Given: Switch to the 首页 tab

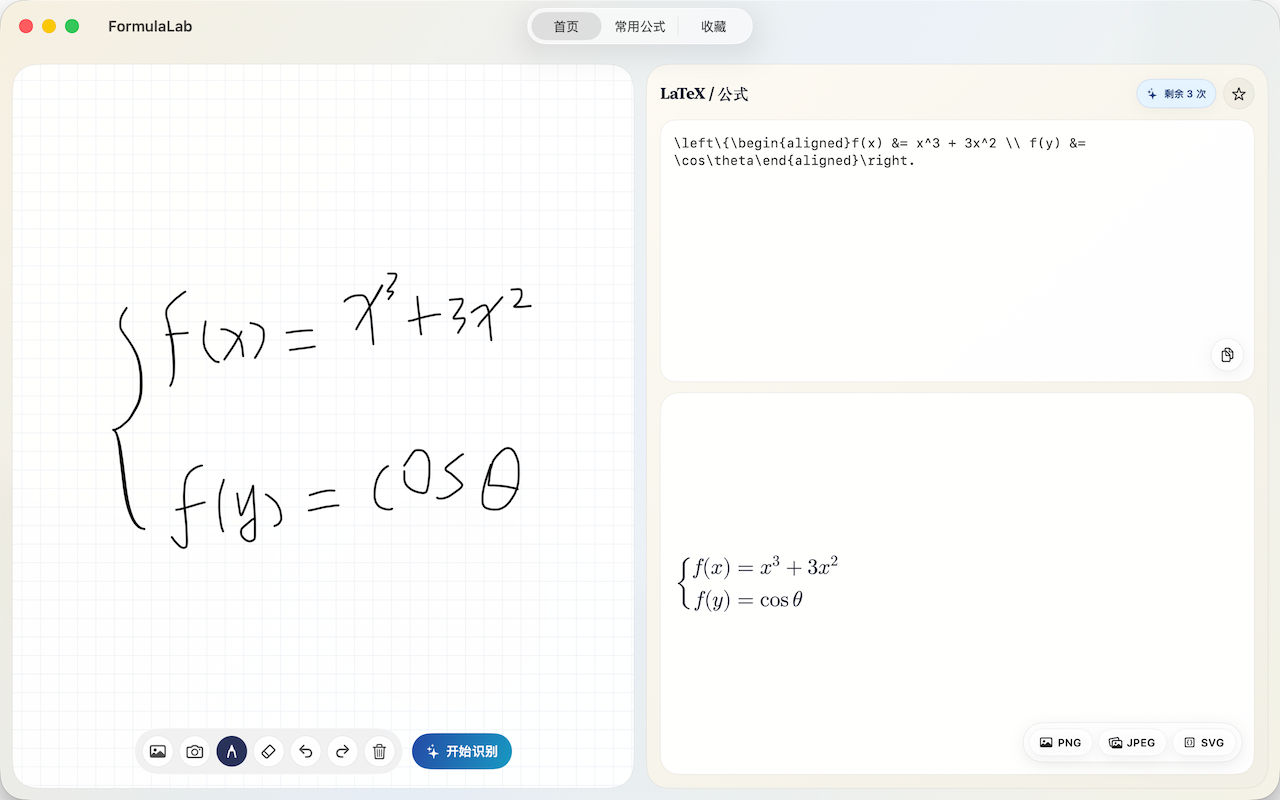Looking at the screenshot, I should click(566, 26).
